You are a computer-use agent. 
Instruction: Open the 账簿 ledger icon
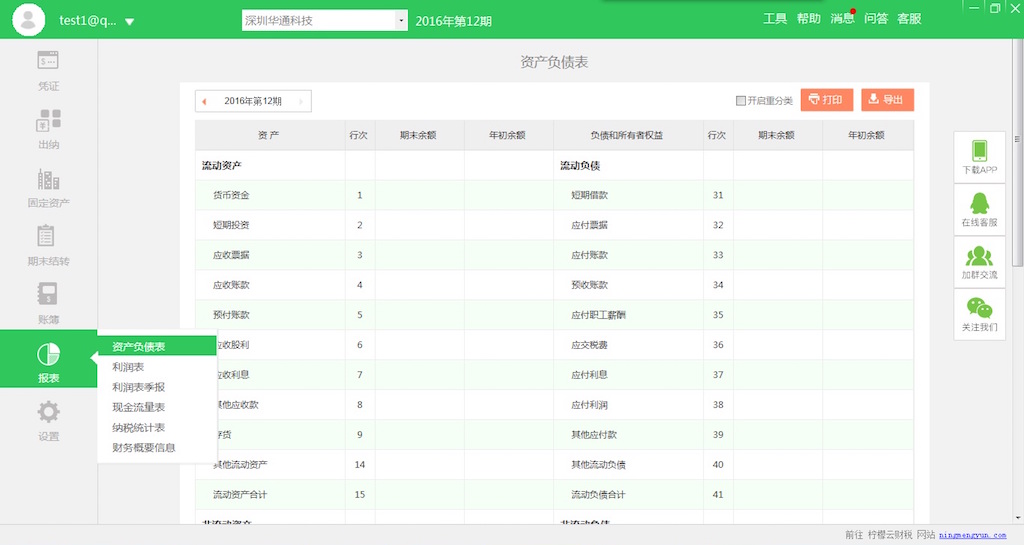point(48,294)
